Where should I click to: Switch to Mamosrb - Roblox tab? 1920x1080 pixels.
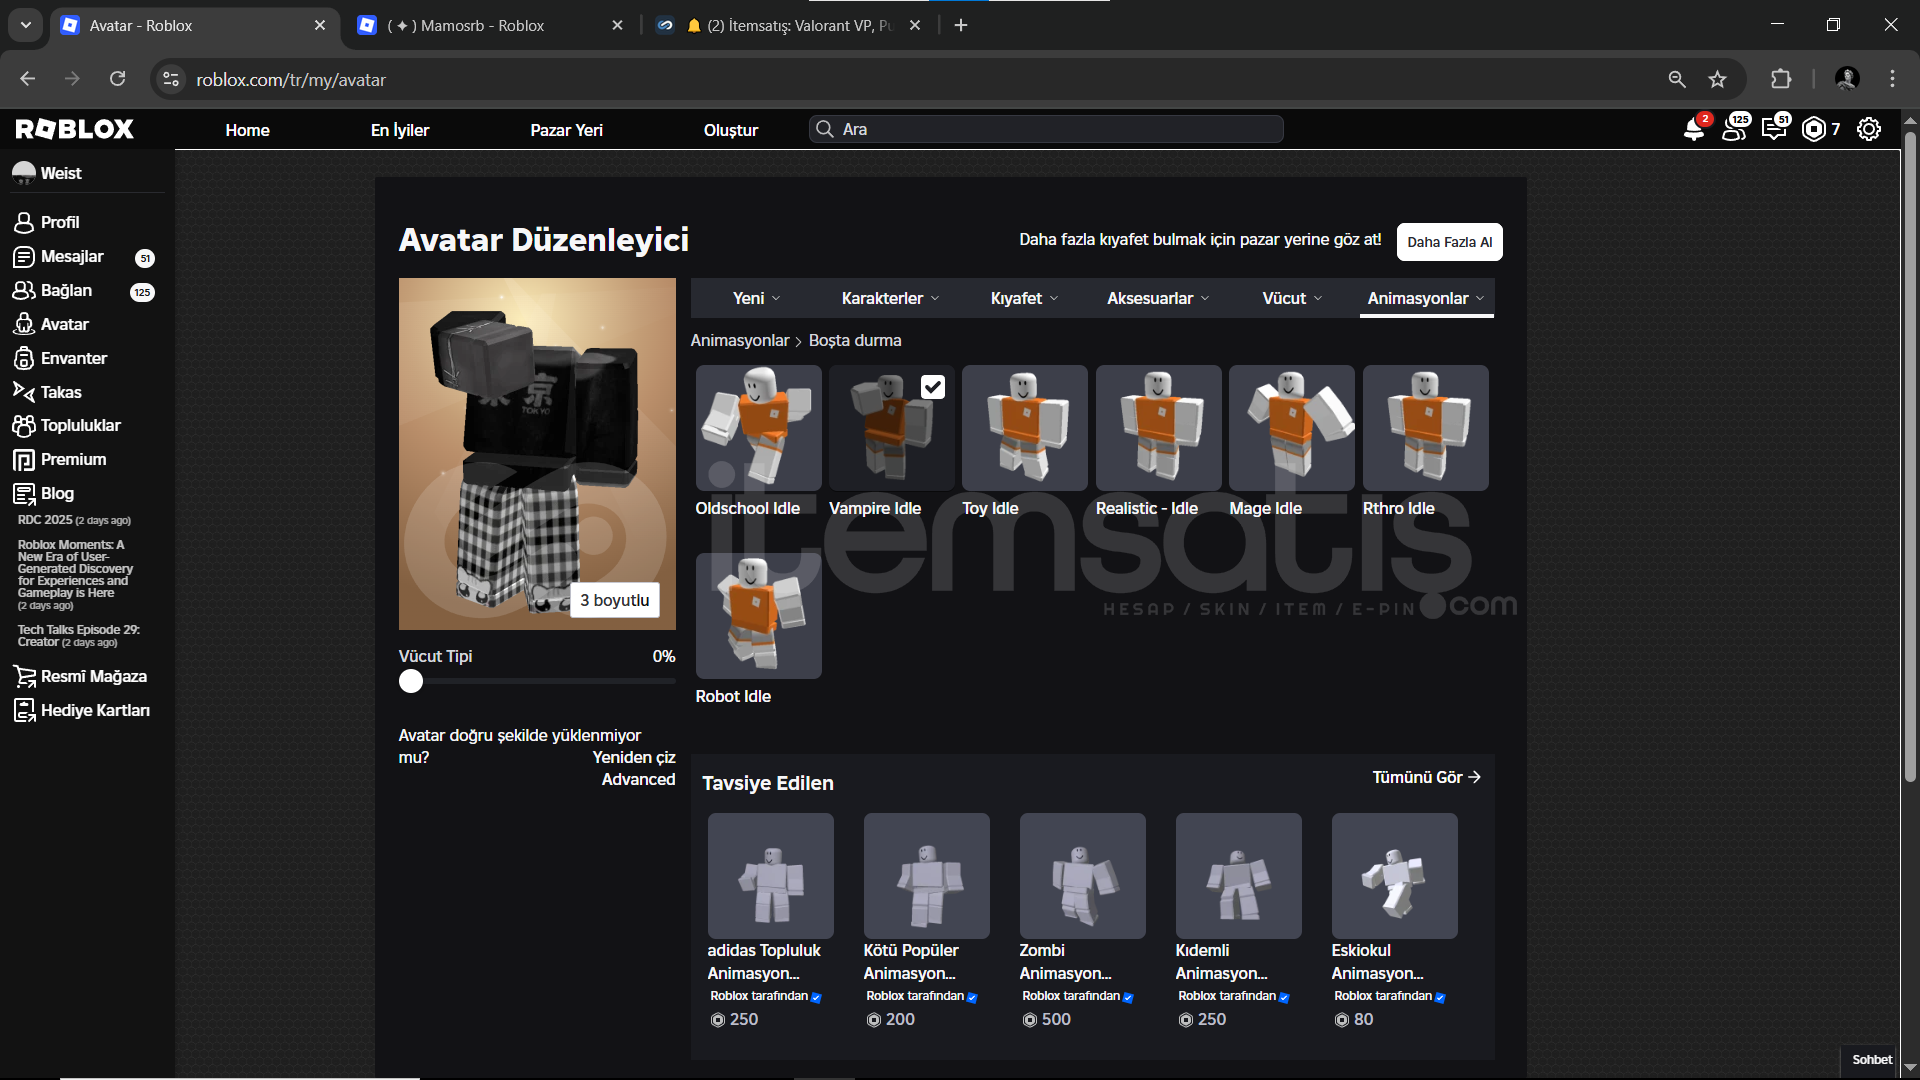(491, 26)
